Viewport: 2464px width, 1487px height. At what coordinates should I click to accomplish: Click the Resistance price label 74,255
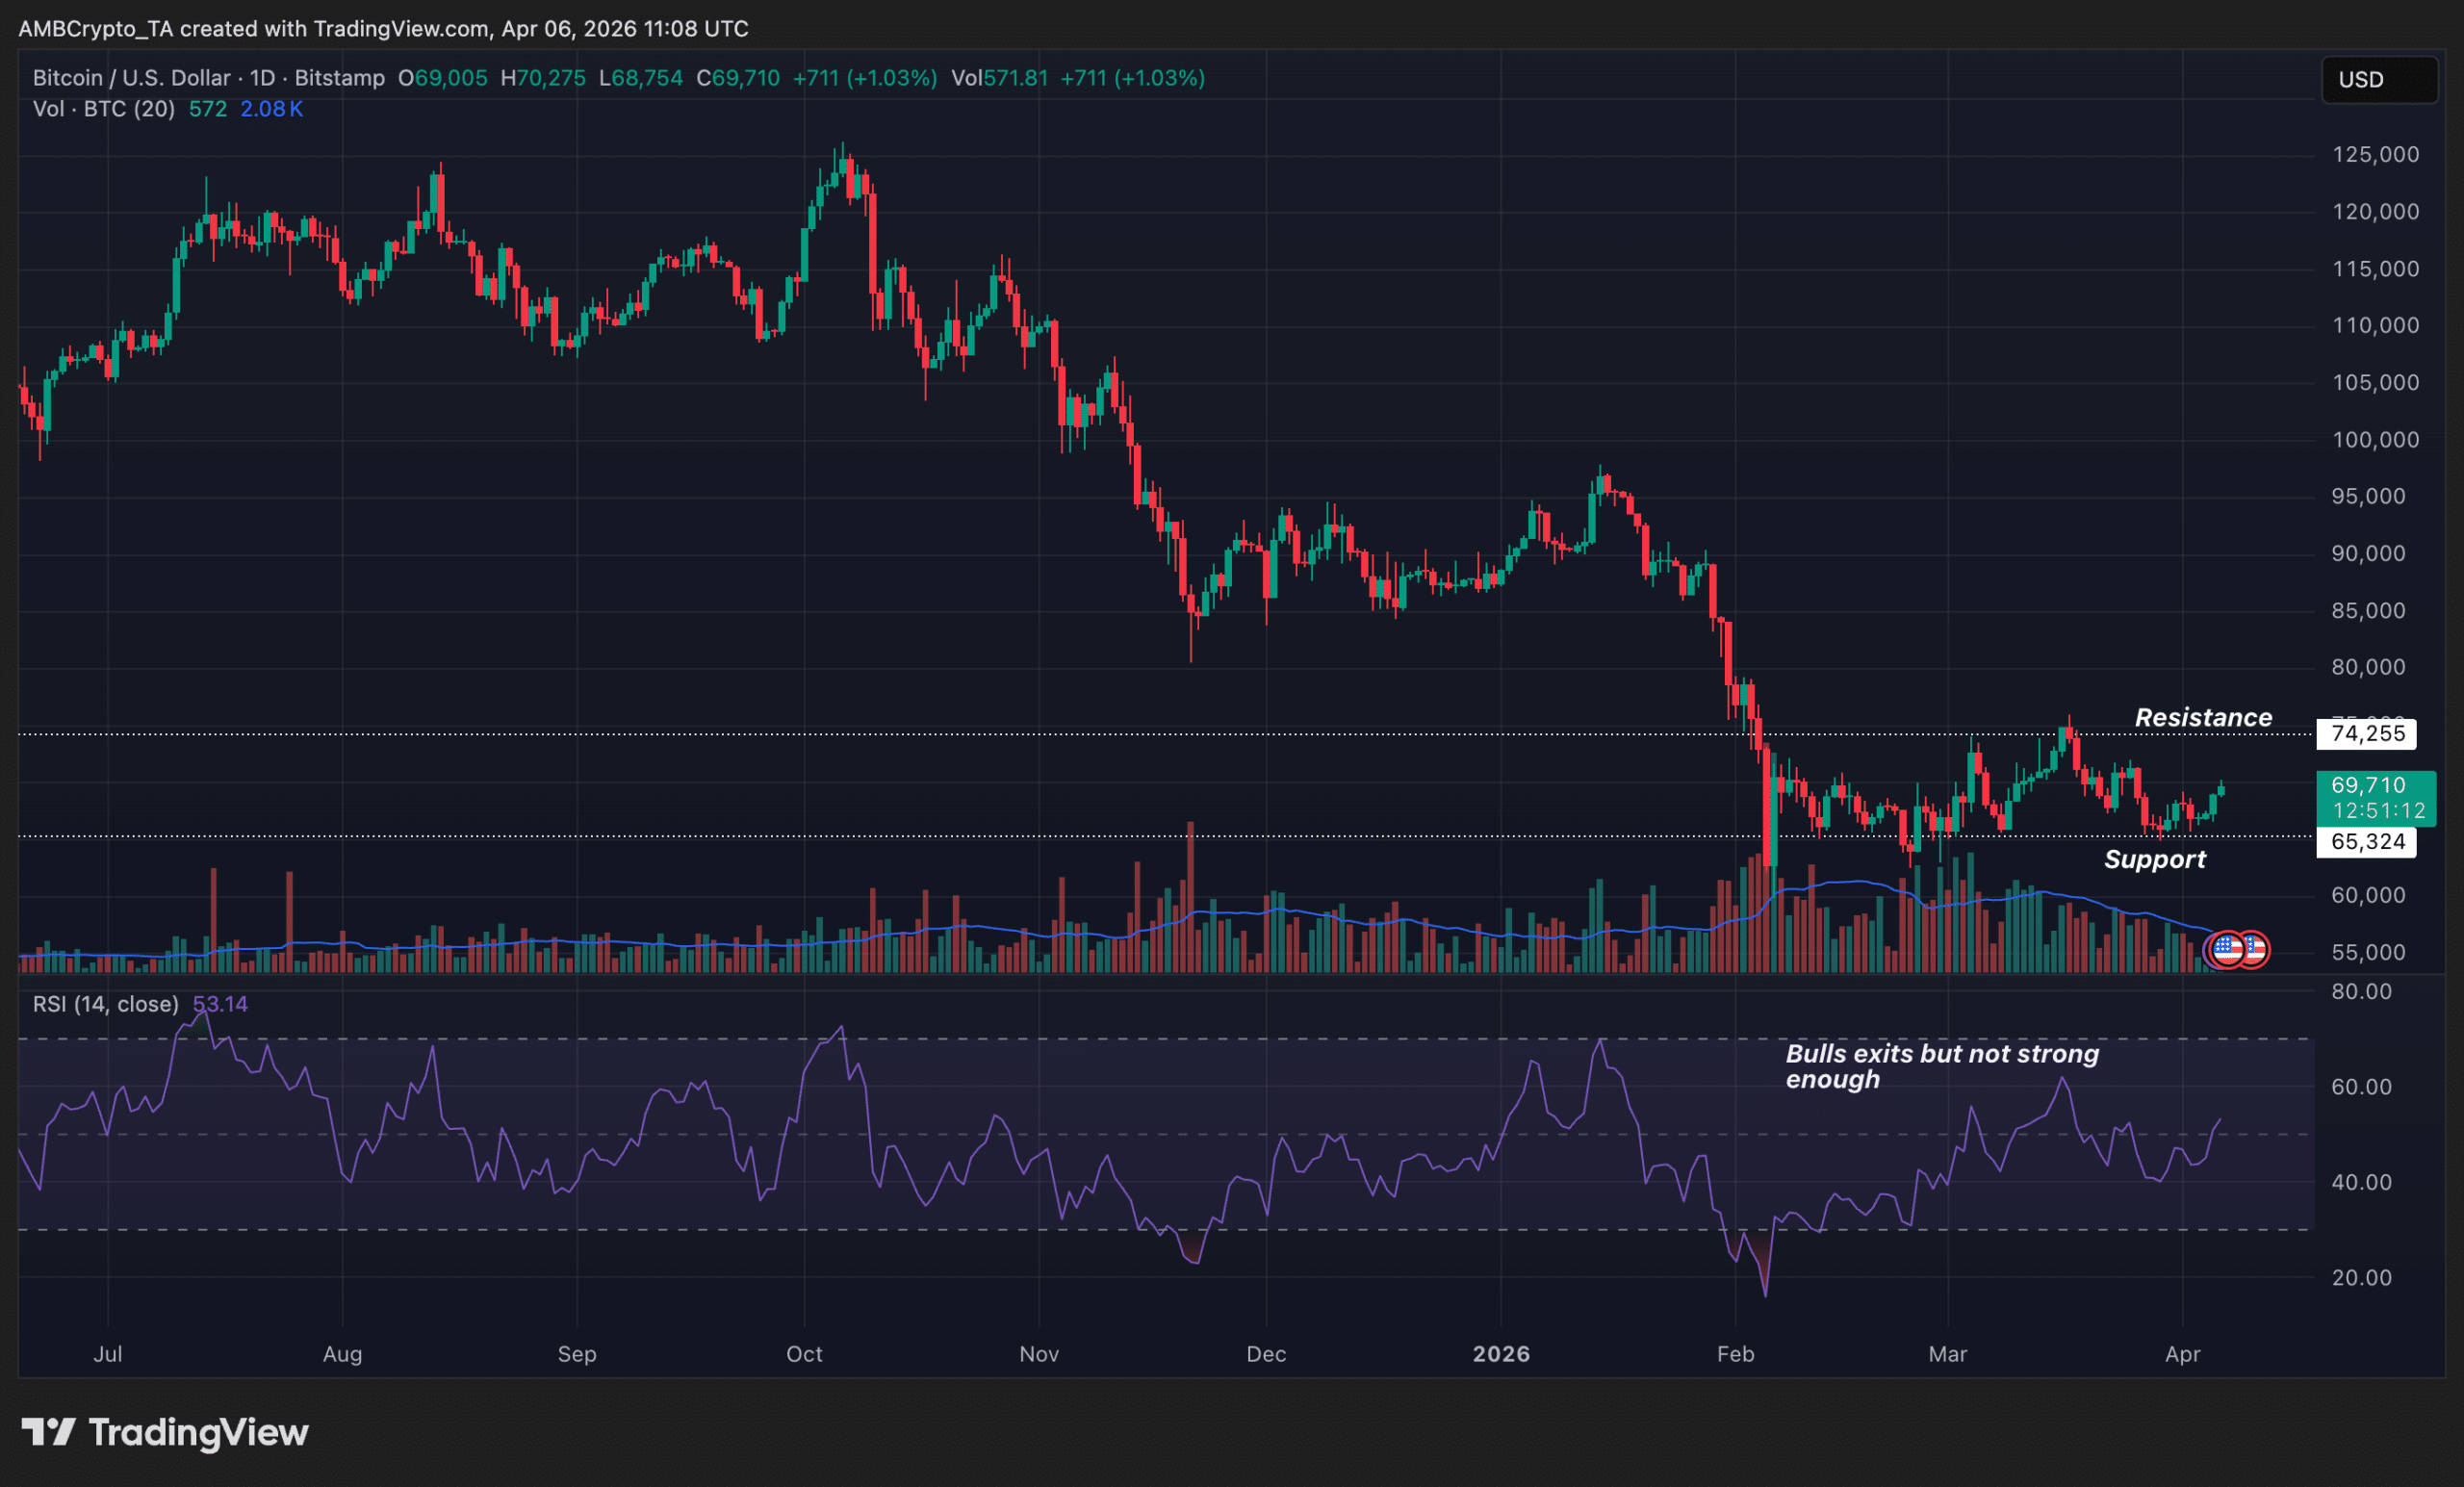click(x=2367, y=733)
